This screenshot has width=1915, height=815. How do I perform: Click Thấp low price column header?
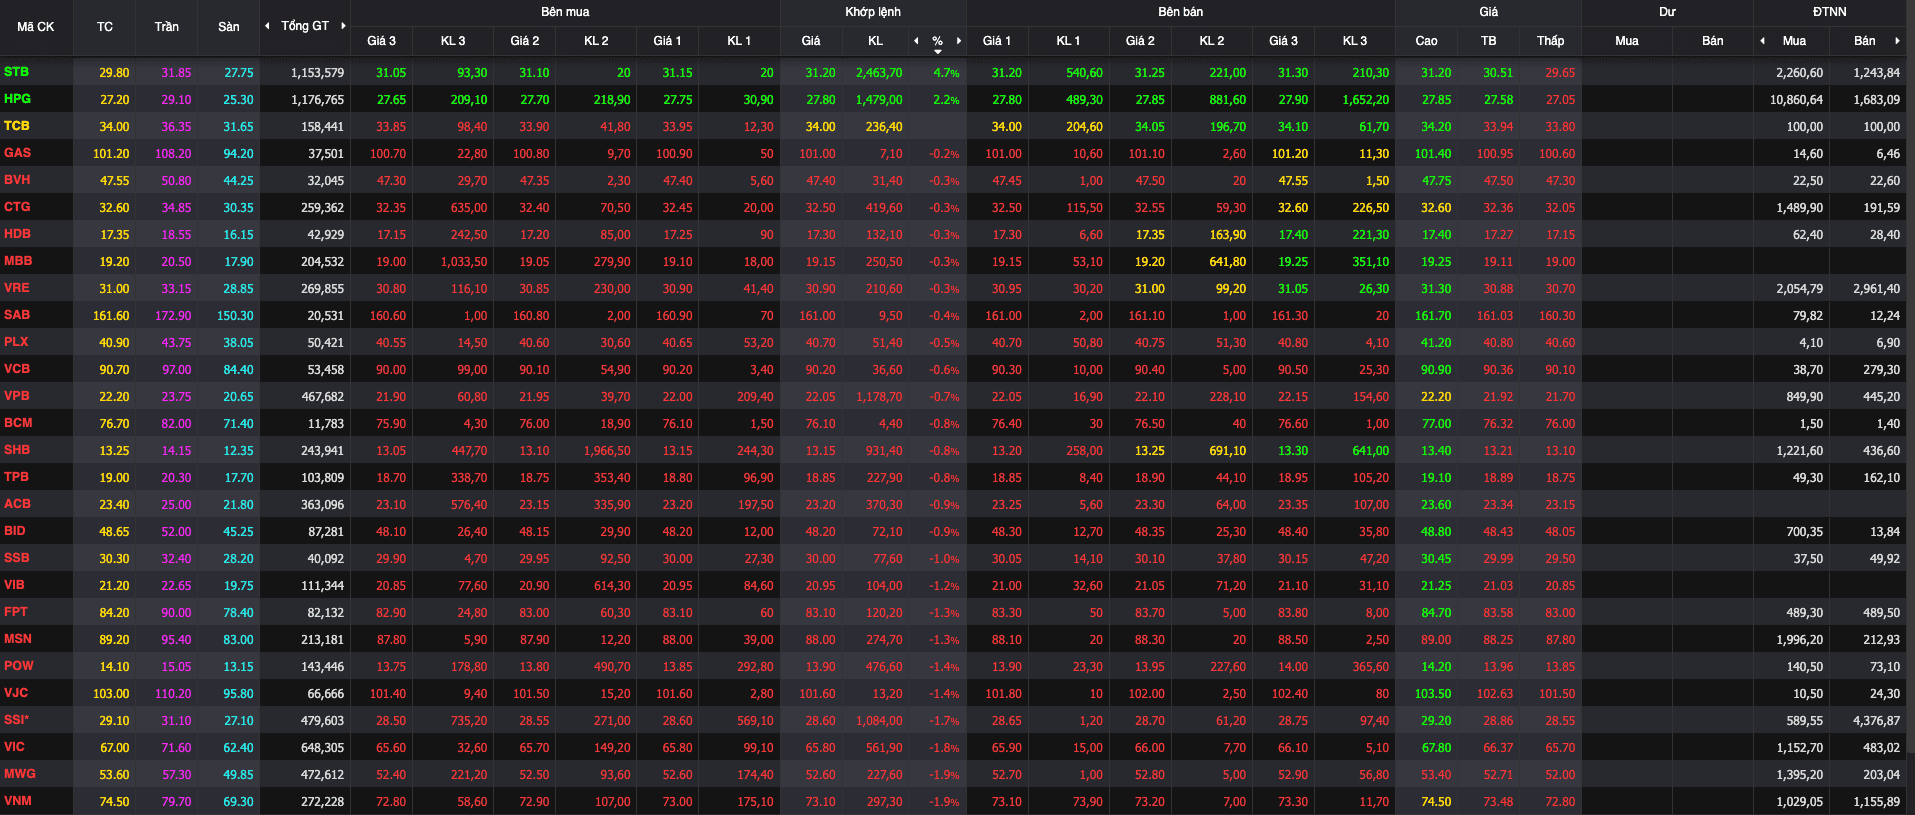coord(1551,41)
